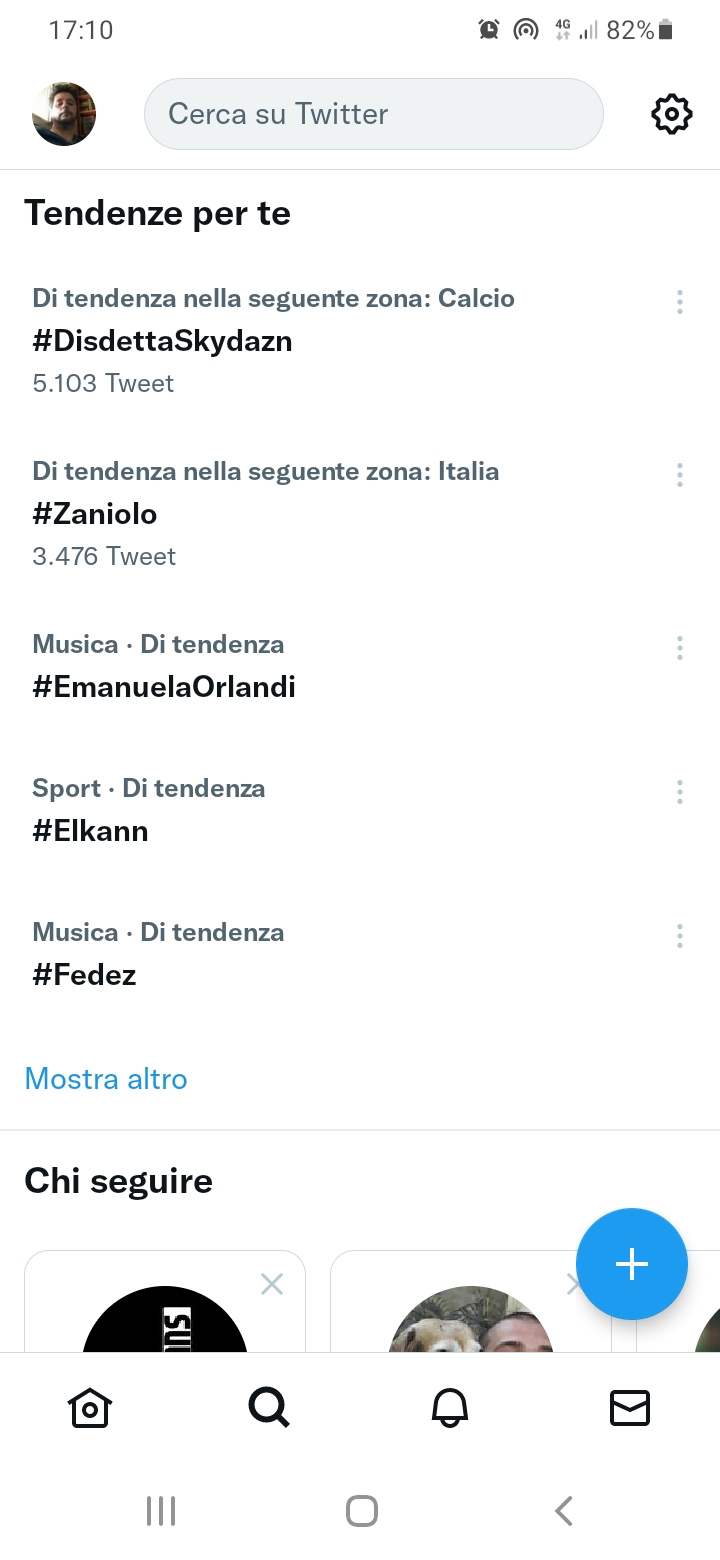The width and height of the screenshot is (720, 1560).
Task: Open options menu for #Elkann trend
Action: click(x=680, y=792)
